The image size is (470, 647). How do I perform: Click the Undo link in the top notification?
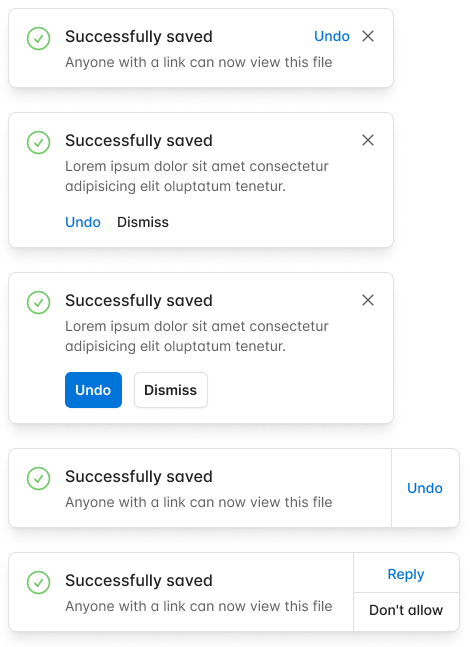(x=332, y=36)
